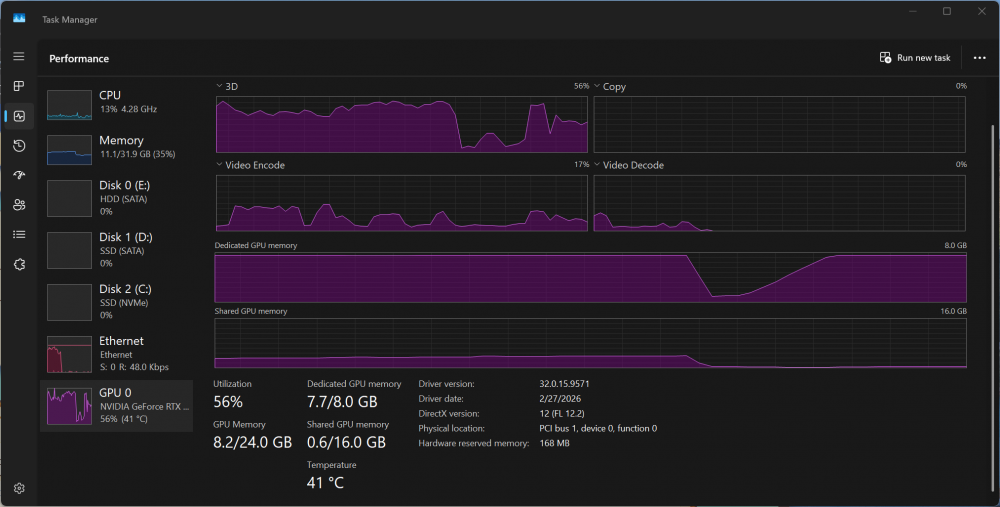Go to the Processes page icon

[x=19, y=86]
